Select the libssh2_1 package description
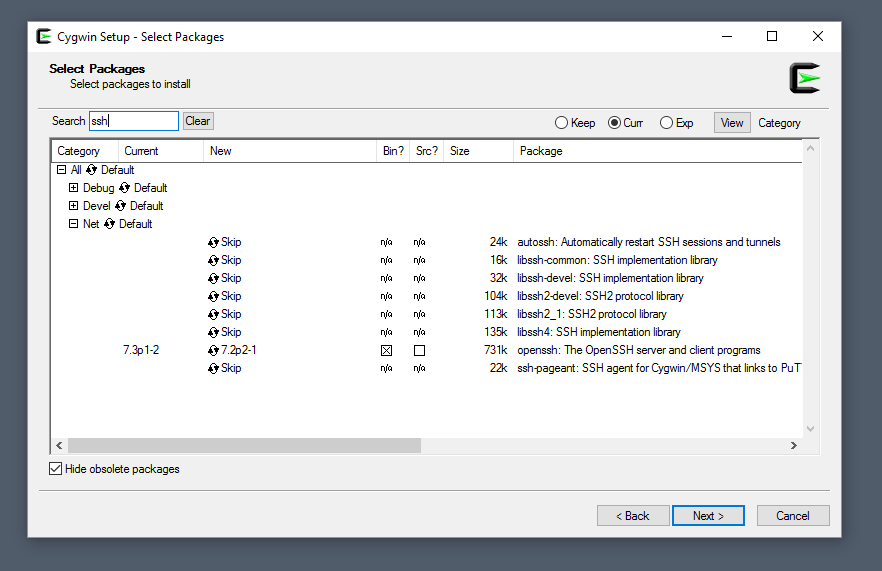 [x=592, y=314]
